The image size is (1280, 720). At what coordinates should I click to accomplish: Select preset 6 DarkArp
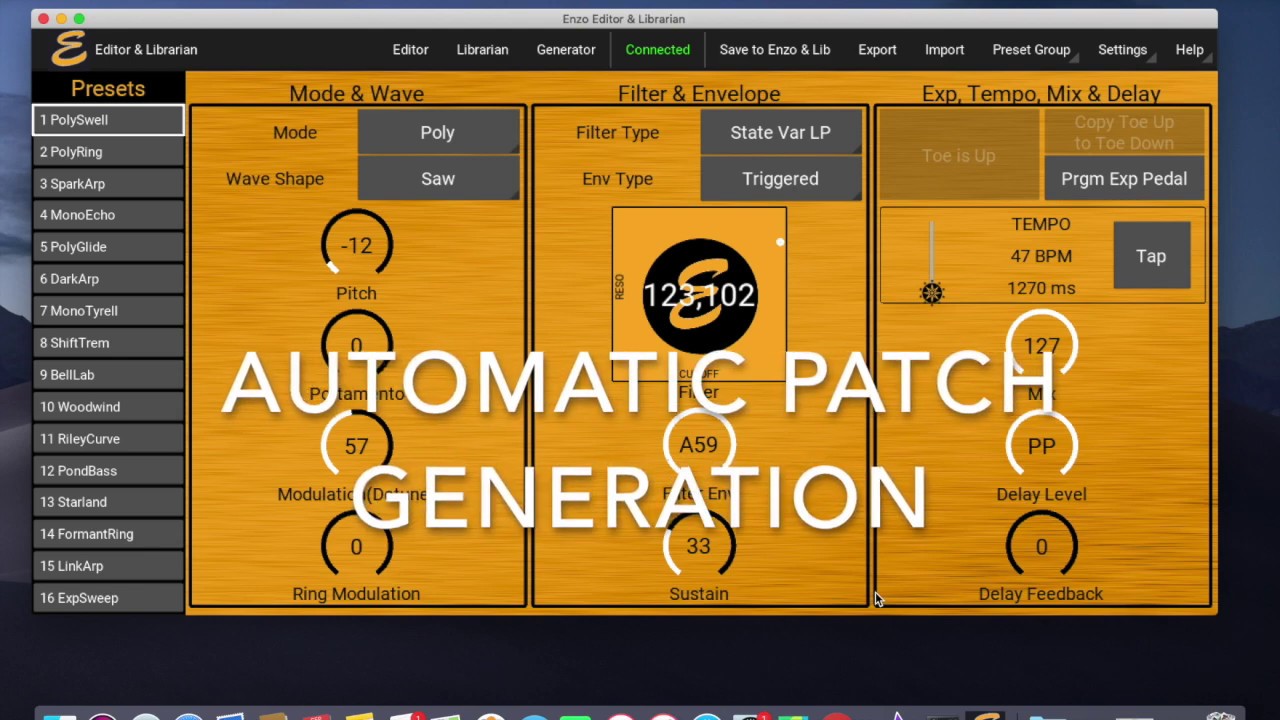coord(108,279)
